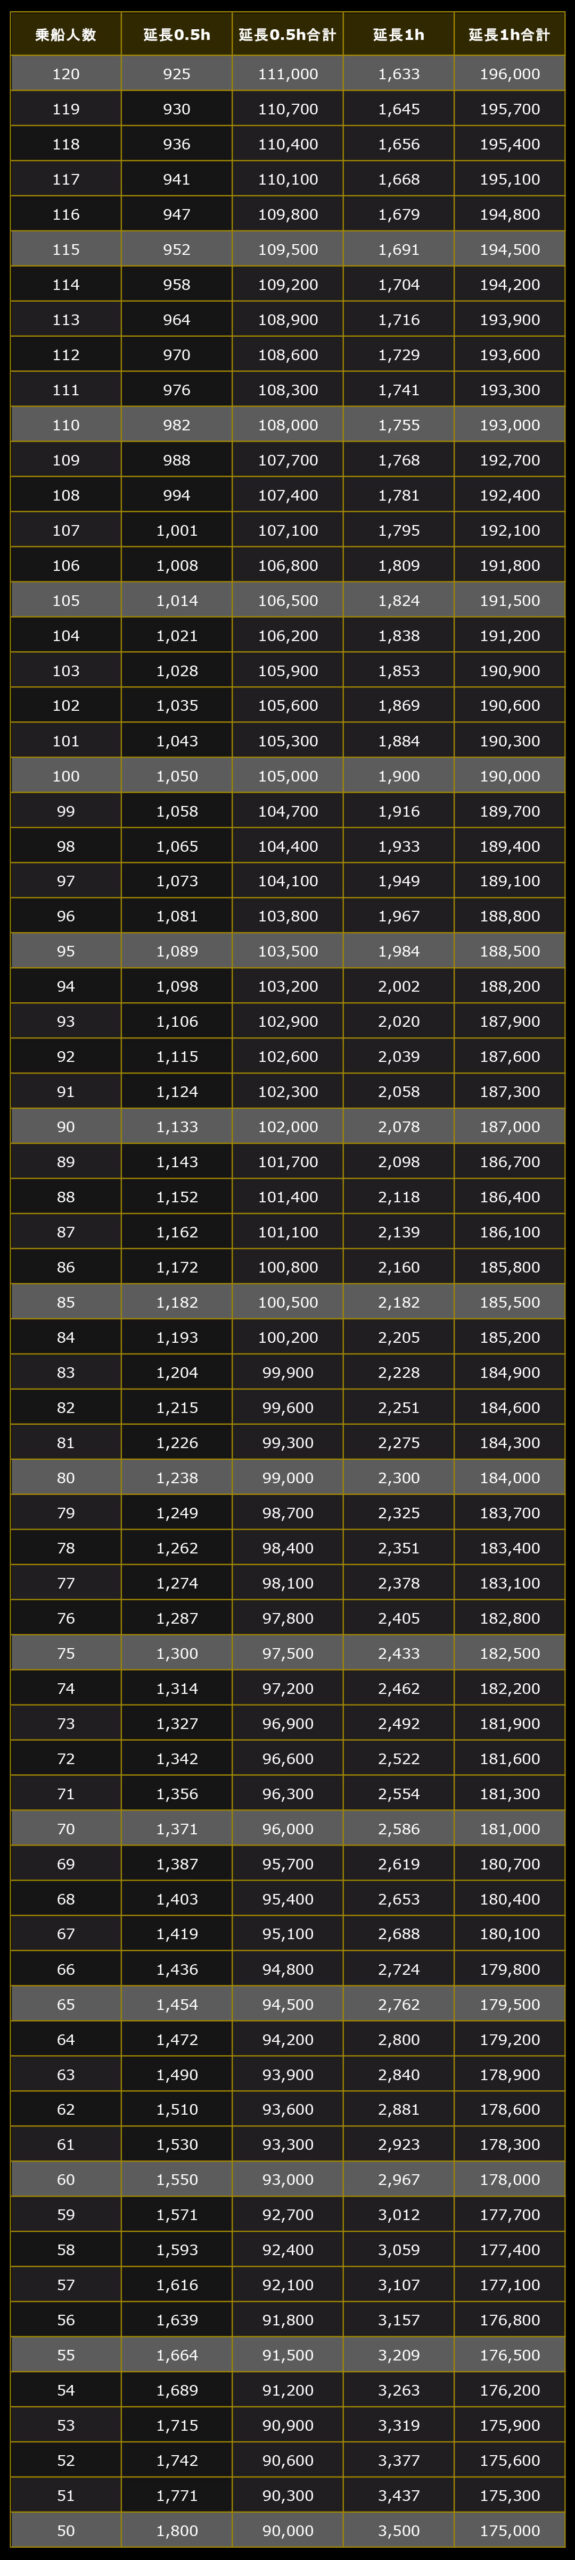Select the 1,800 cell in row 50
The image size is (575, 2560).
[x=177, y=2531]
